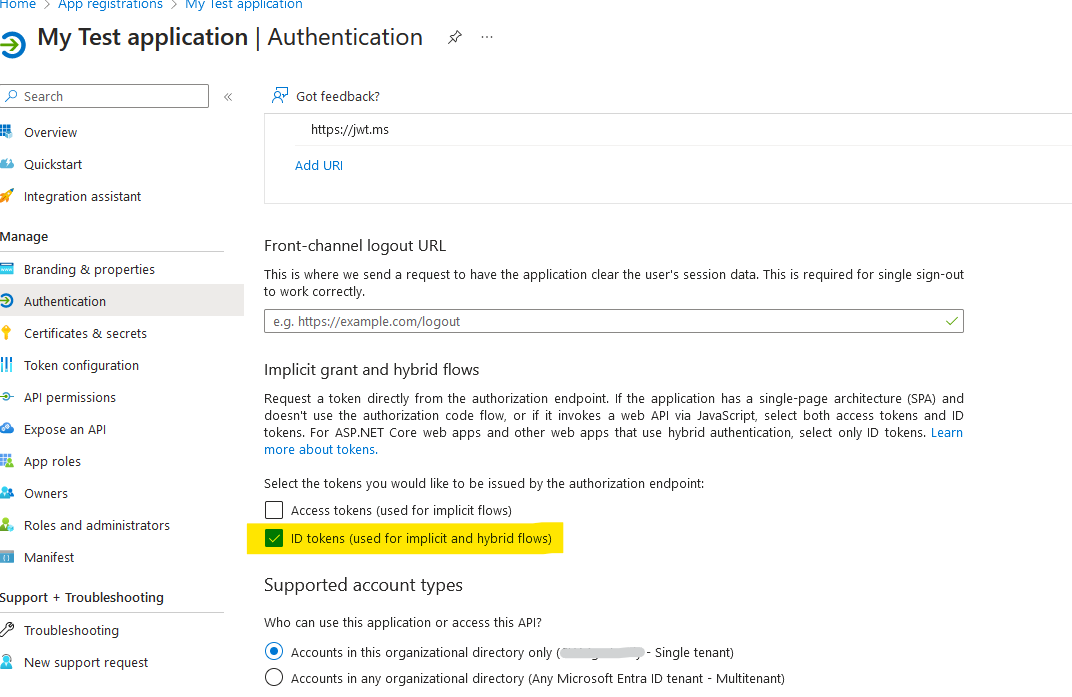Viewport: 1072px width, 697px height.
Task: Click the Owners people icon
Action: coord(6,492)
